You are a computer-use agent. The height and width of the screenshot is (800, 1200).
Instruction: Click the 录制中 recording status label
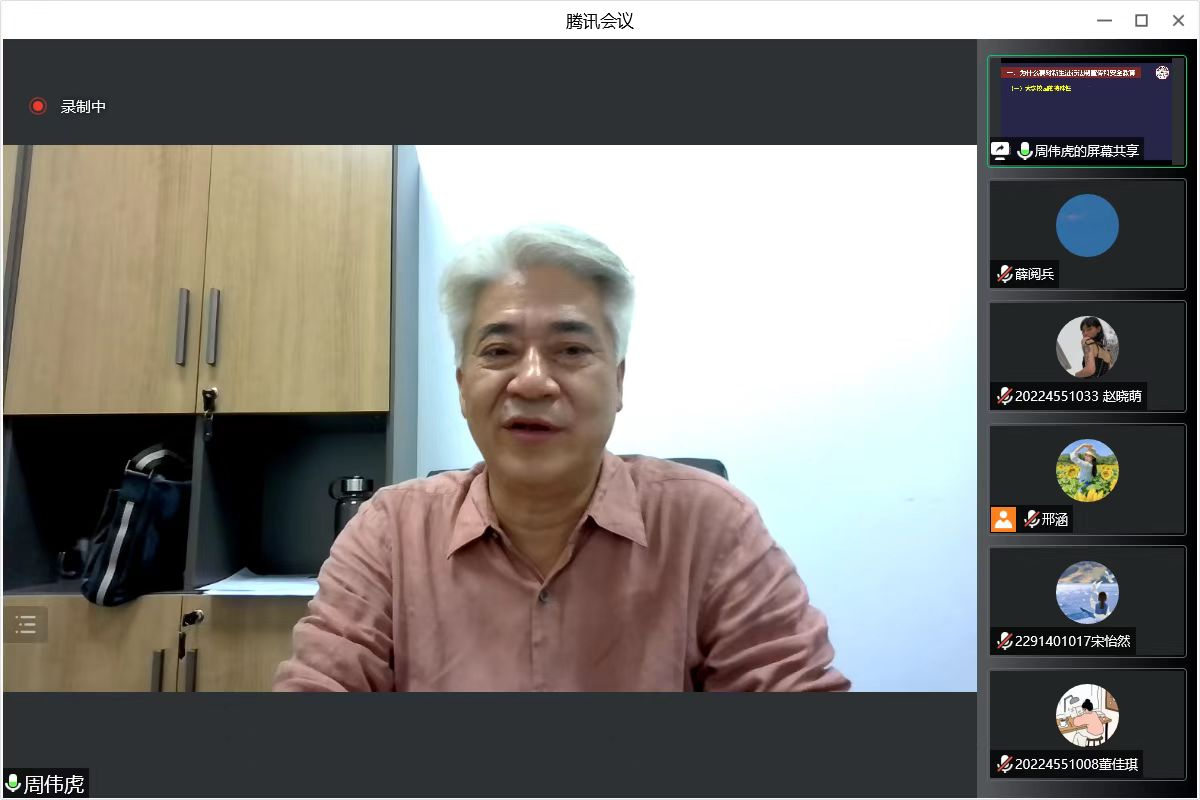coord(83,106)
